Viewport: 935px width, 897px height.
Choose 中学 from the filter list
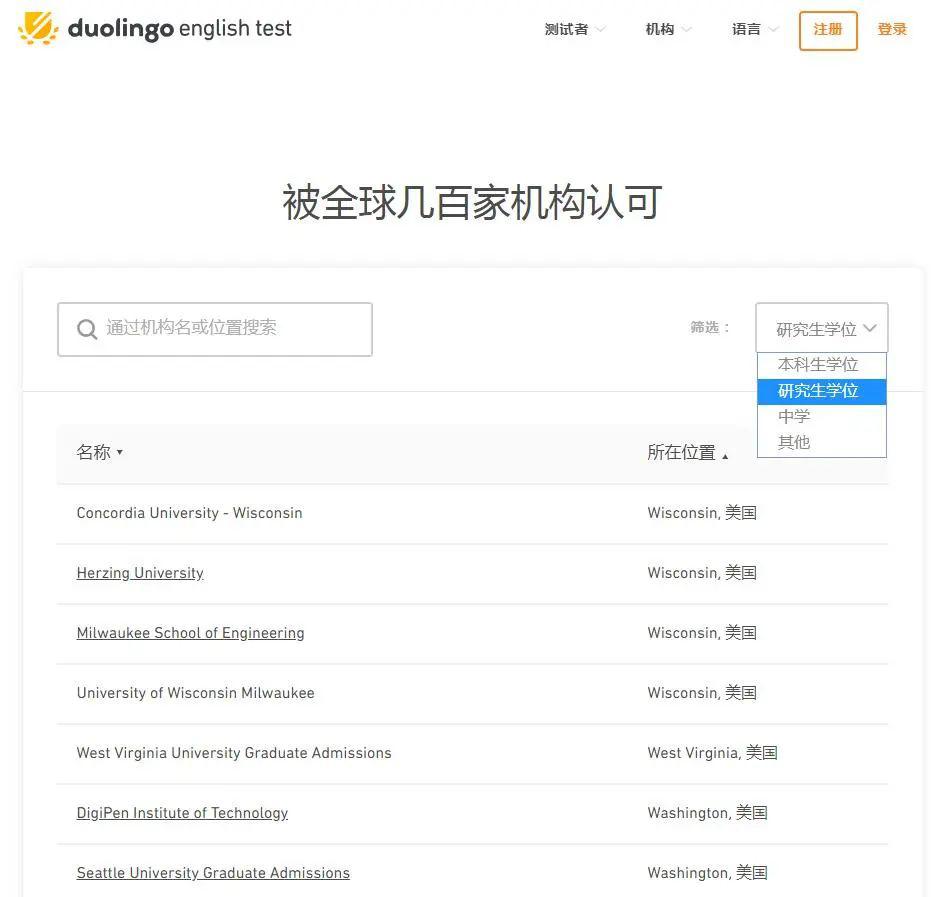(822, 416)
